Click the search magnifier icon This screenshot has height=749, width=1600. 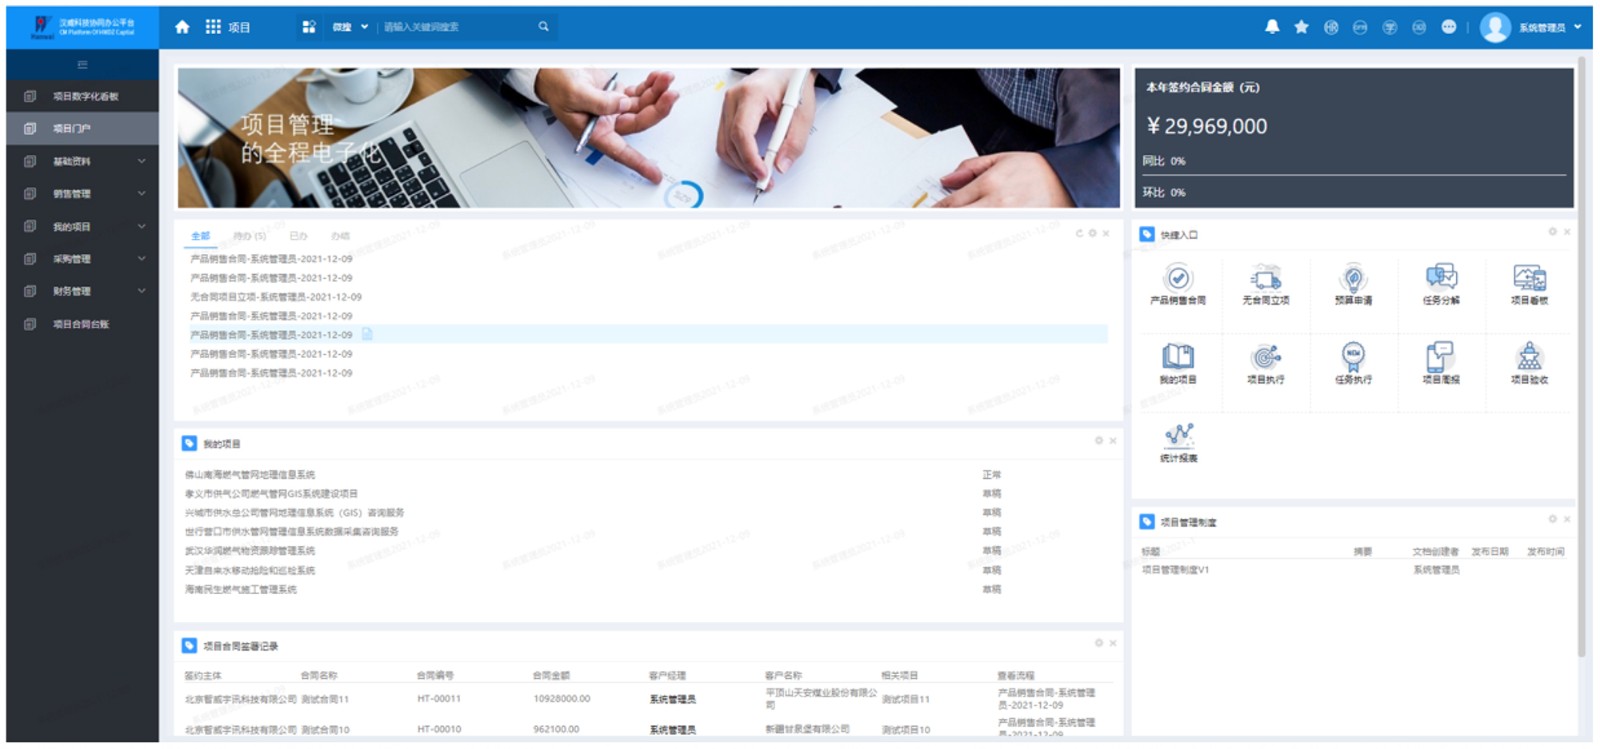point(543,27)
